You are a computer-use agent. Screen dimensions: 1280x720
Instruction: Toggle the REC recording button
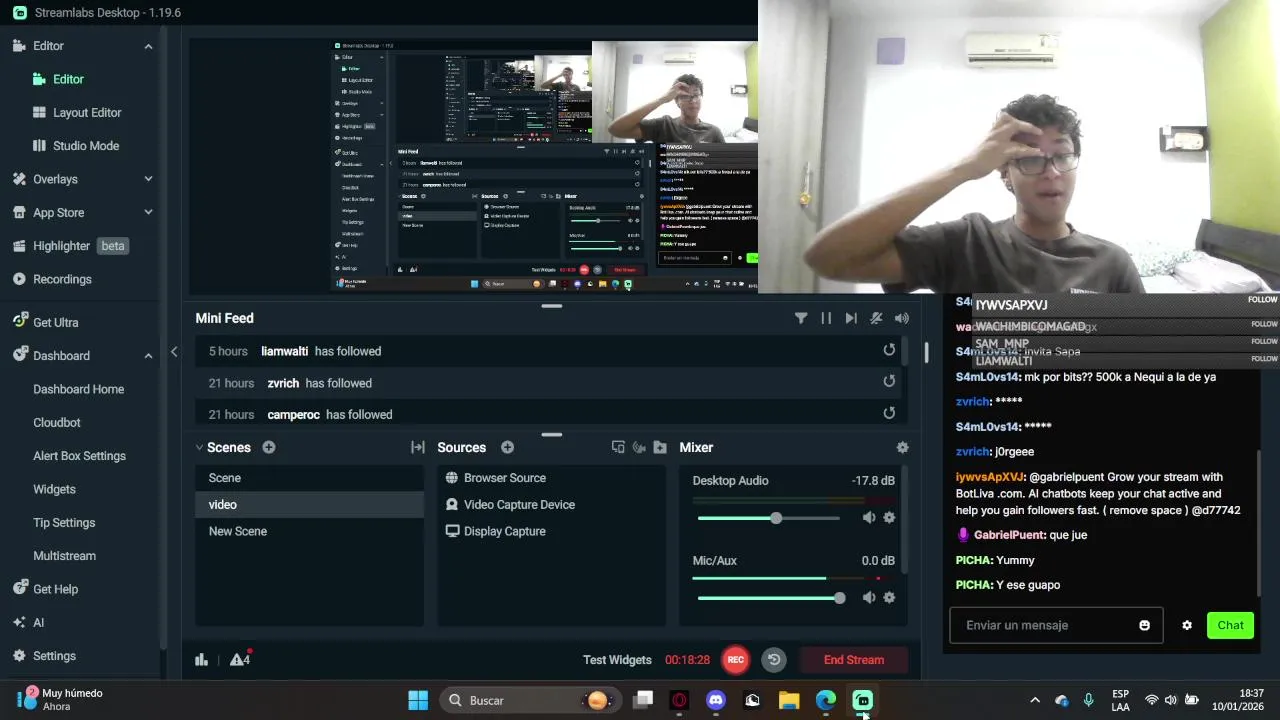[x=736, y=659]
